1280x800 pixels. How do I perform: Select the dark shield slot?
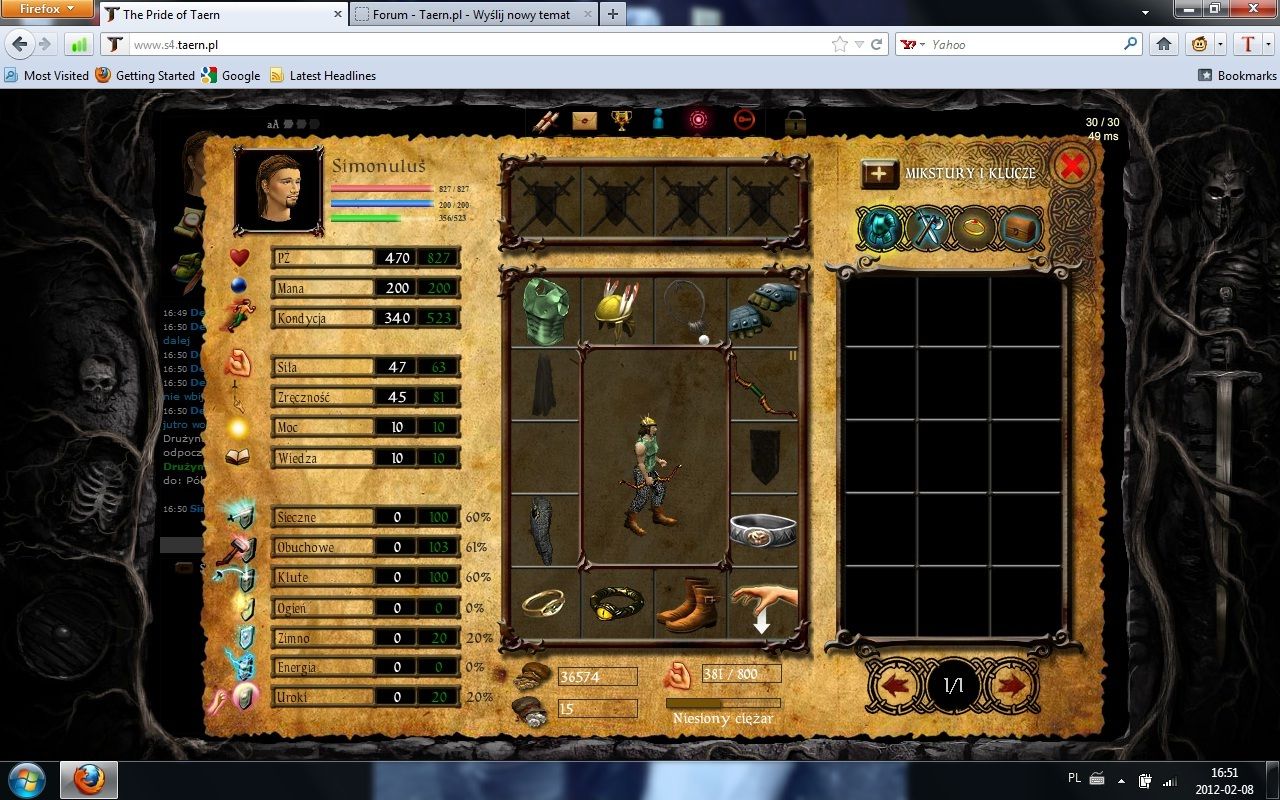pyautogui.click(x=765, y=457)
